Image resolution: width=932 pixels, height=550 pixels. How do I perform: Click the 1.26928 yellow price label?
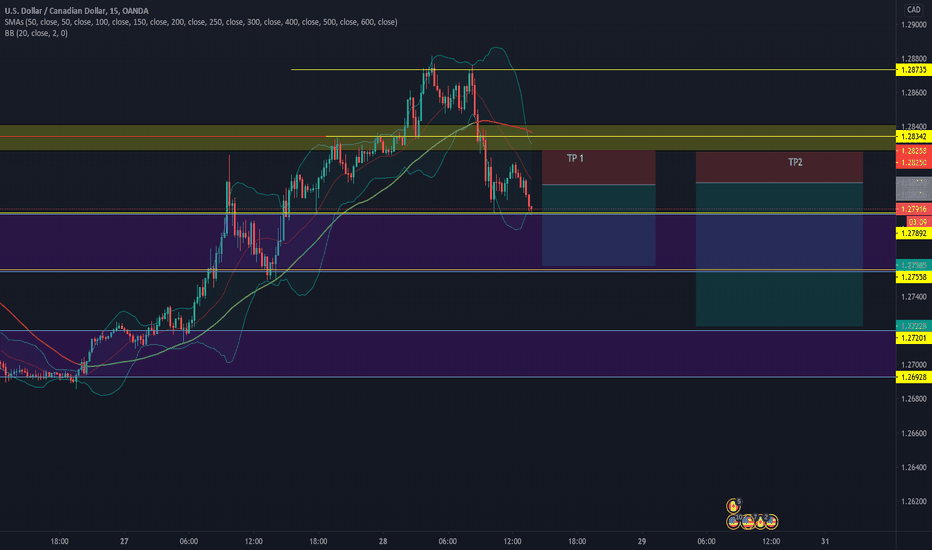[913, 377]
